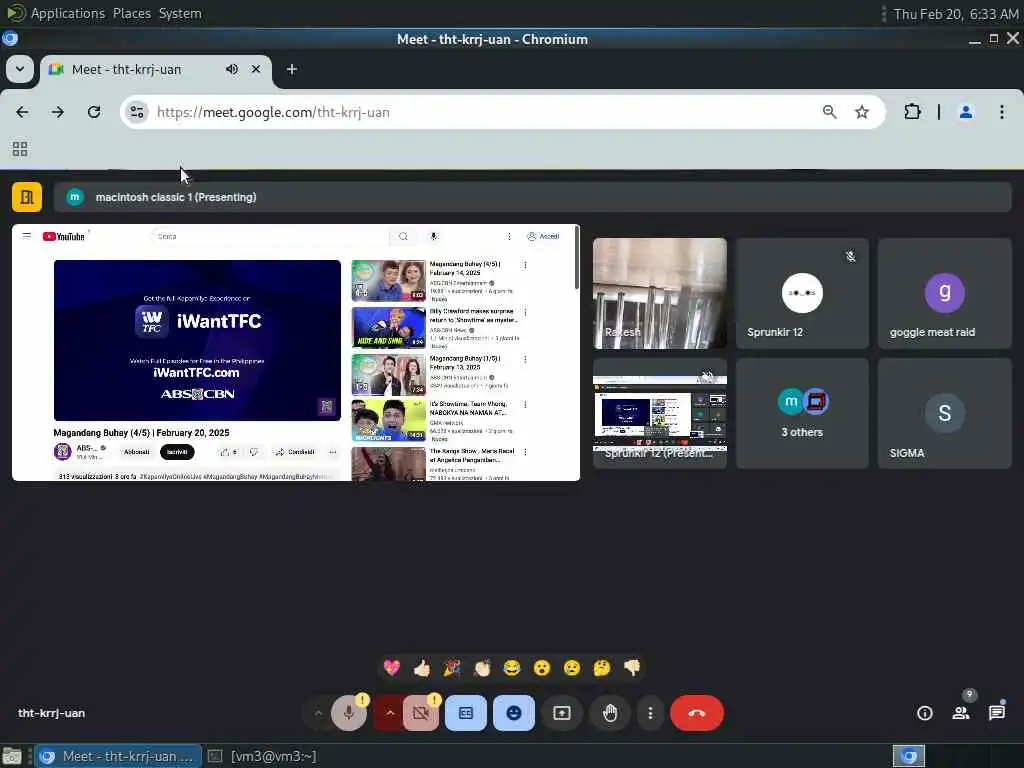Image resolution: width=1024 pixels, height=768 pixels.
Task: Show the people panel icon
Action: pyautogui.click(x=961, y=713)
